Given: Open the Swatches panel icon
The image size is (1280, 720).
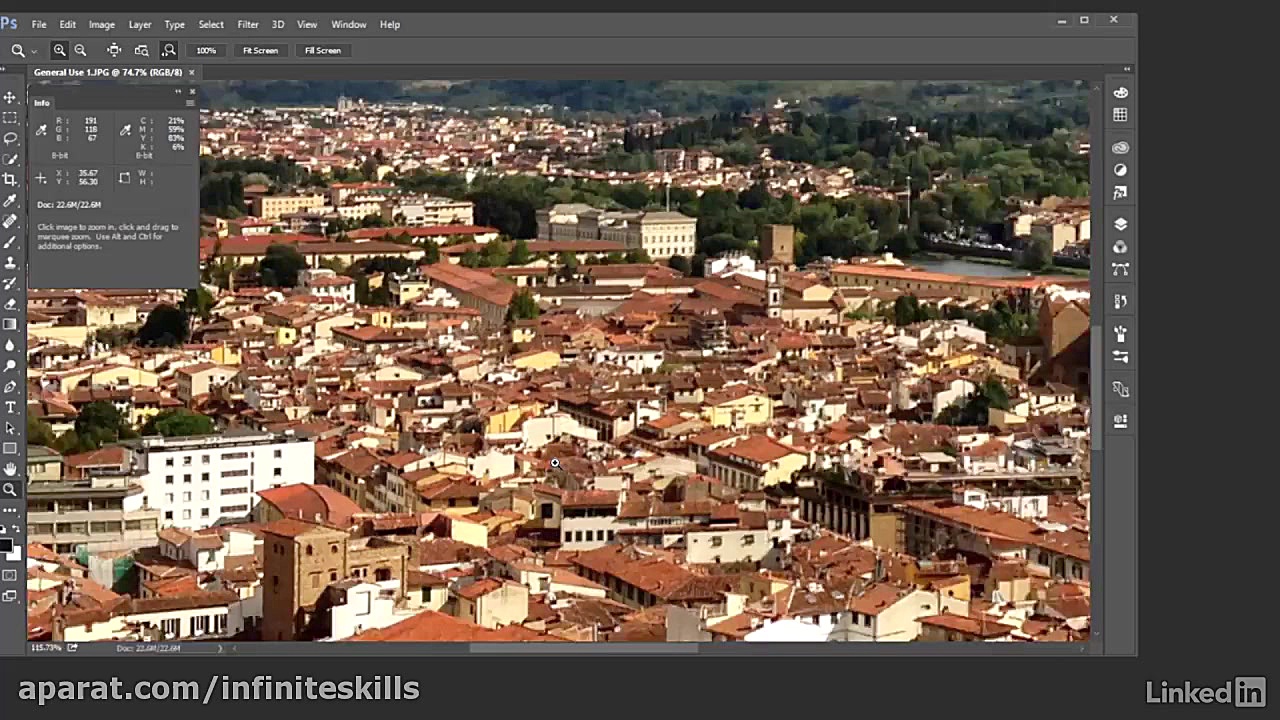Looking at the screenshot, I should click(x=1120, y=116).
